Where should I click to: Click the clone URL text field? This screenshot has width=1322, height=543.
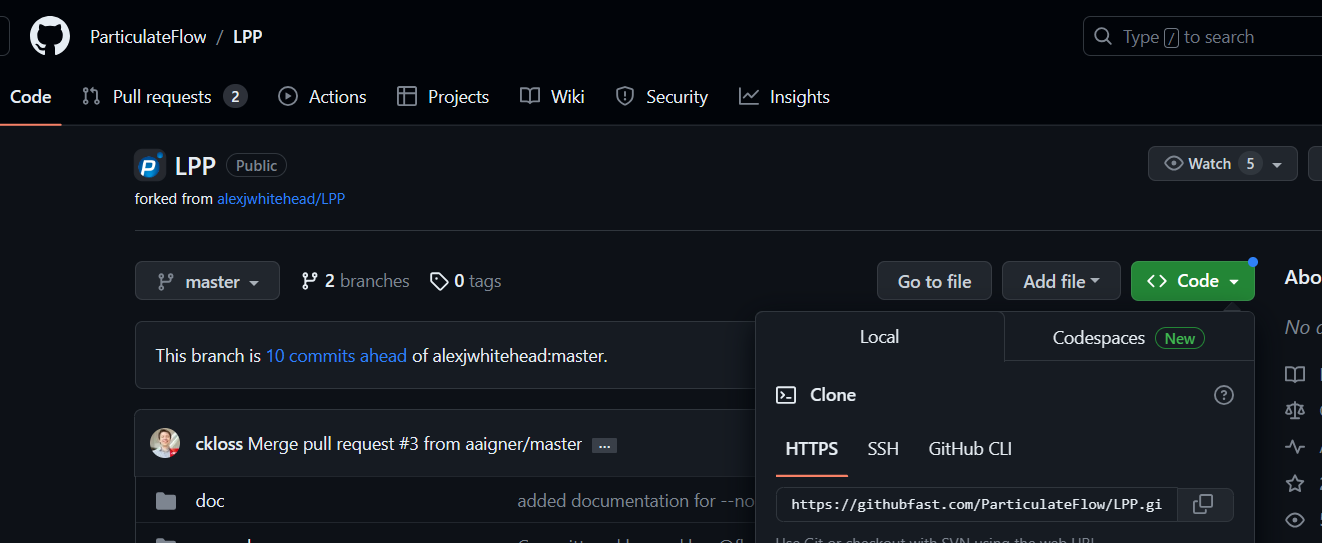pyautogui.click(x=977, y=504)
